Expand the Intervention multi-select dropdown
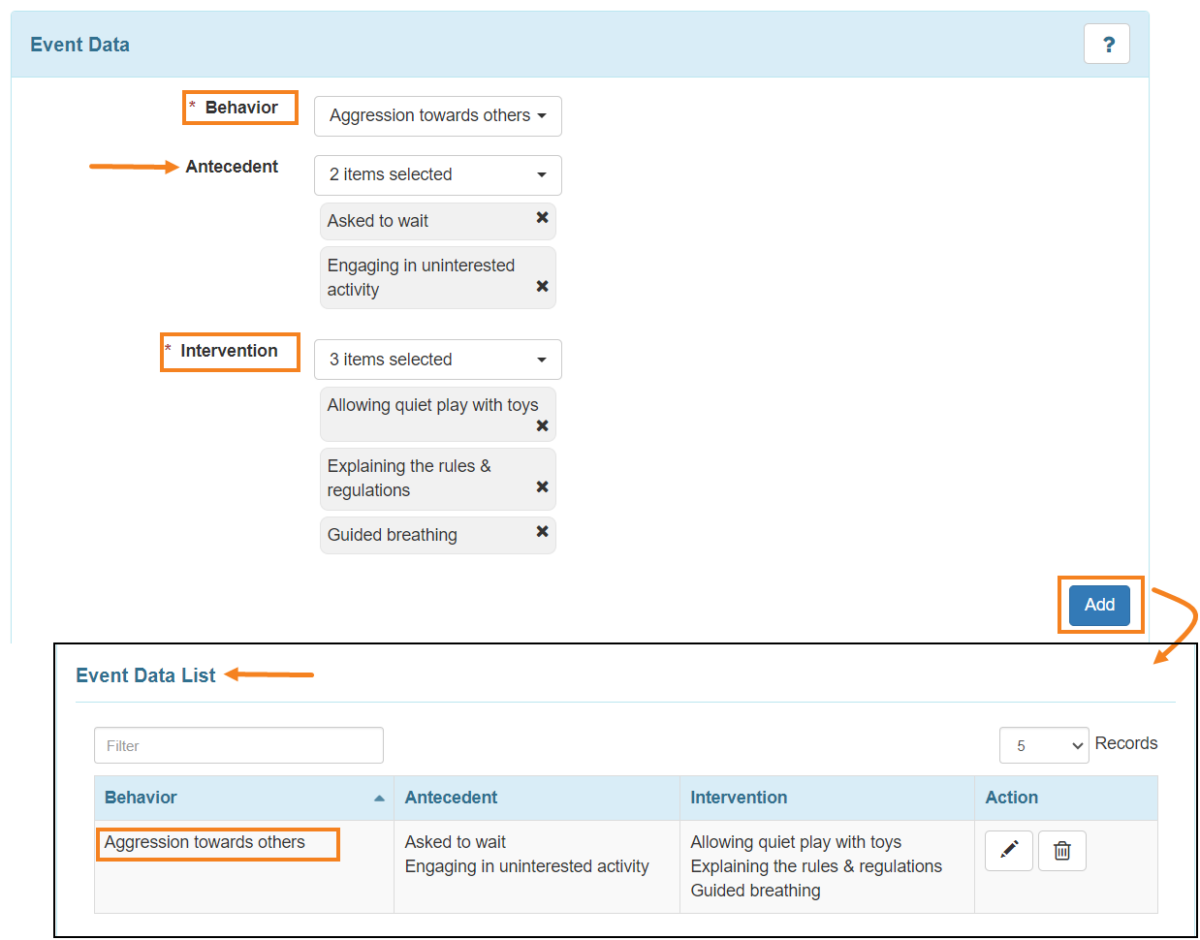The width and height of the screenshot is (1200, 940). 437,360
